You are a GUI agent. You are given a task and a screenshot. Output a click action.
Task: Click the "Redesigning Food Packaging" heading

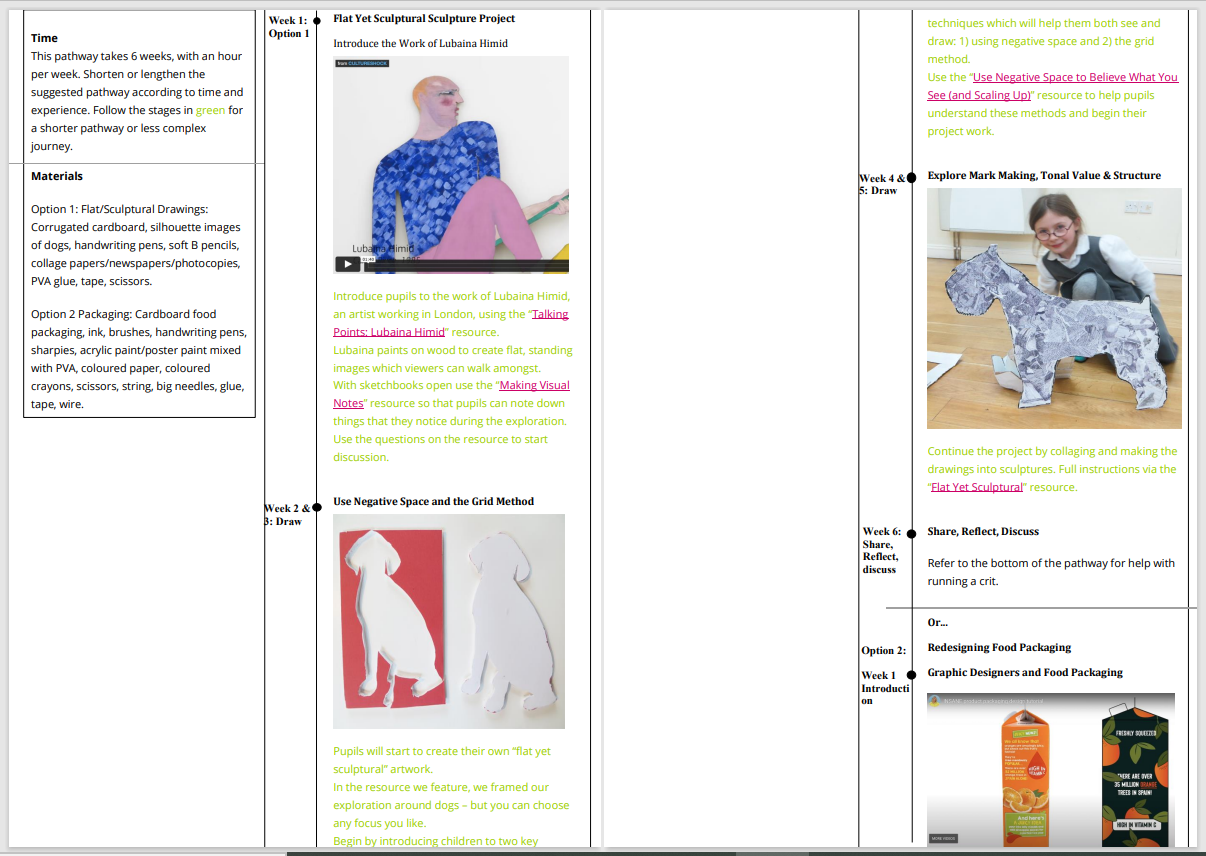coord(998,647)
